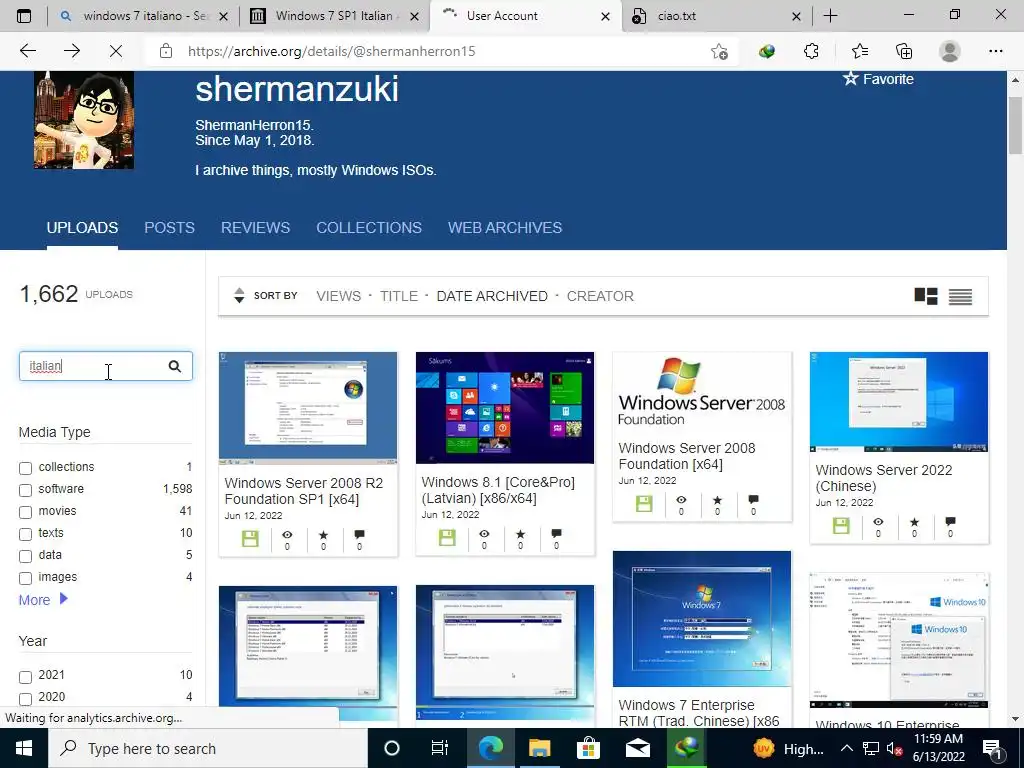The width and height of the screenshot is (1024, 768).
Task: Open the REVIEWS tab
Action: point(255,227)
